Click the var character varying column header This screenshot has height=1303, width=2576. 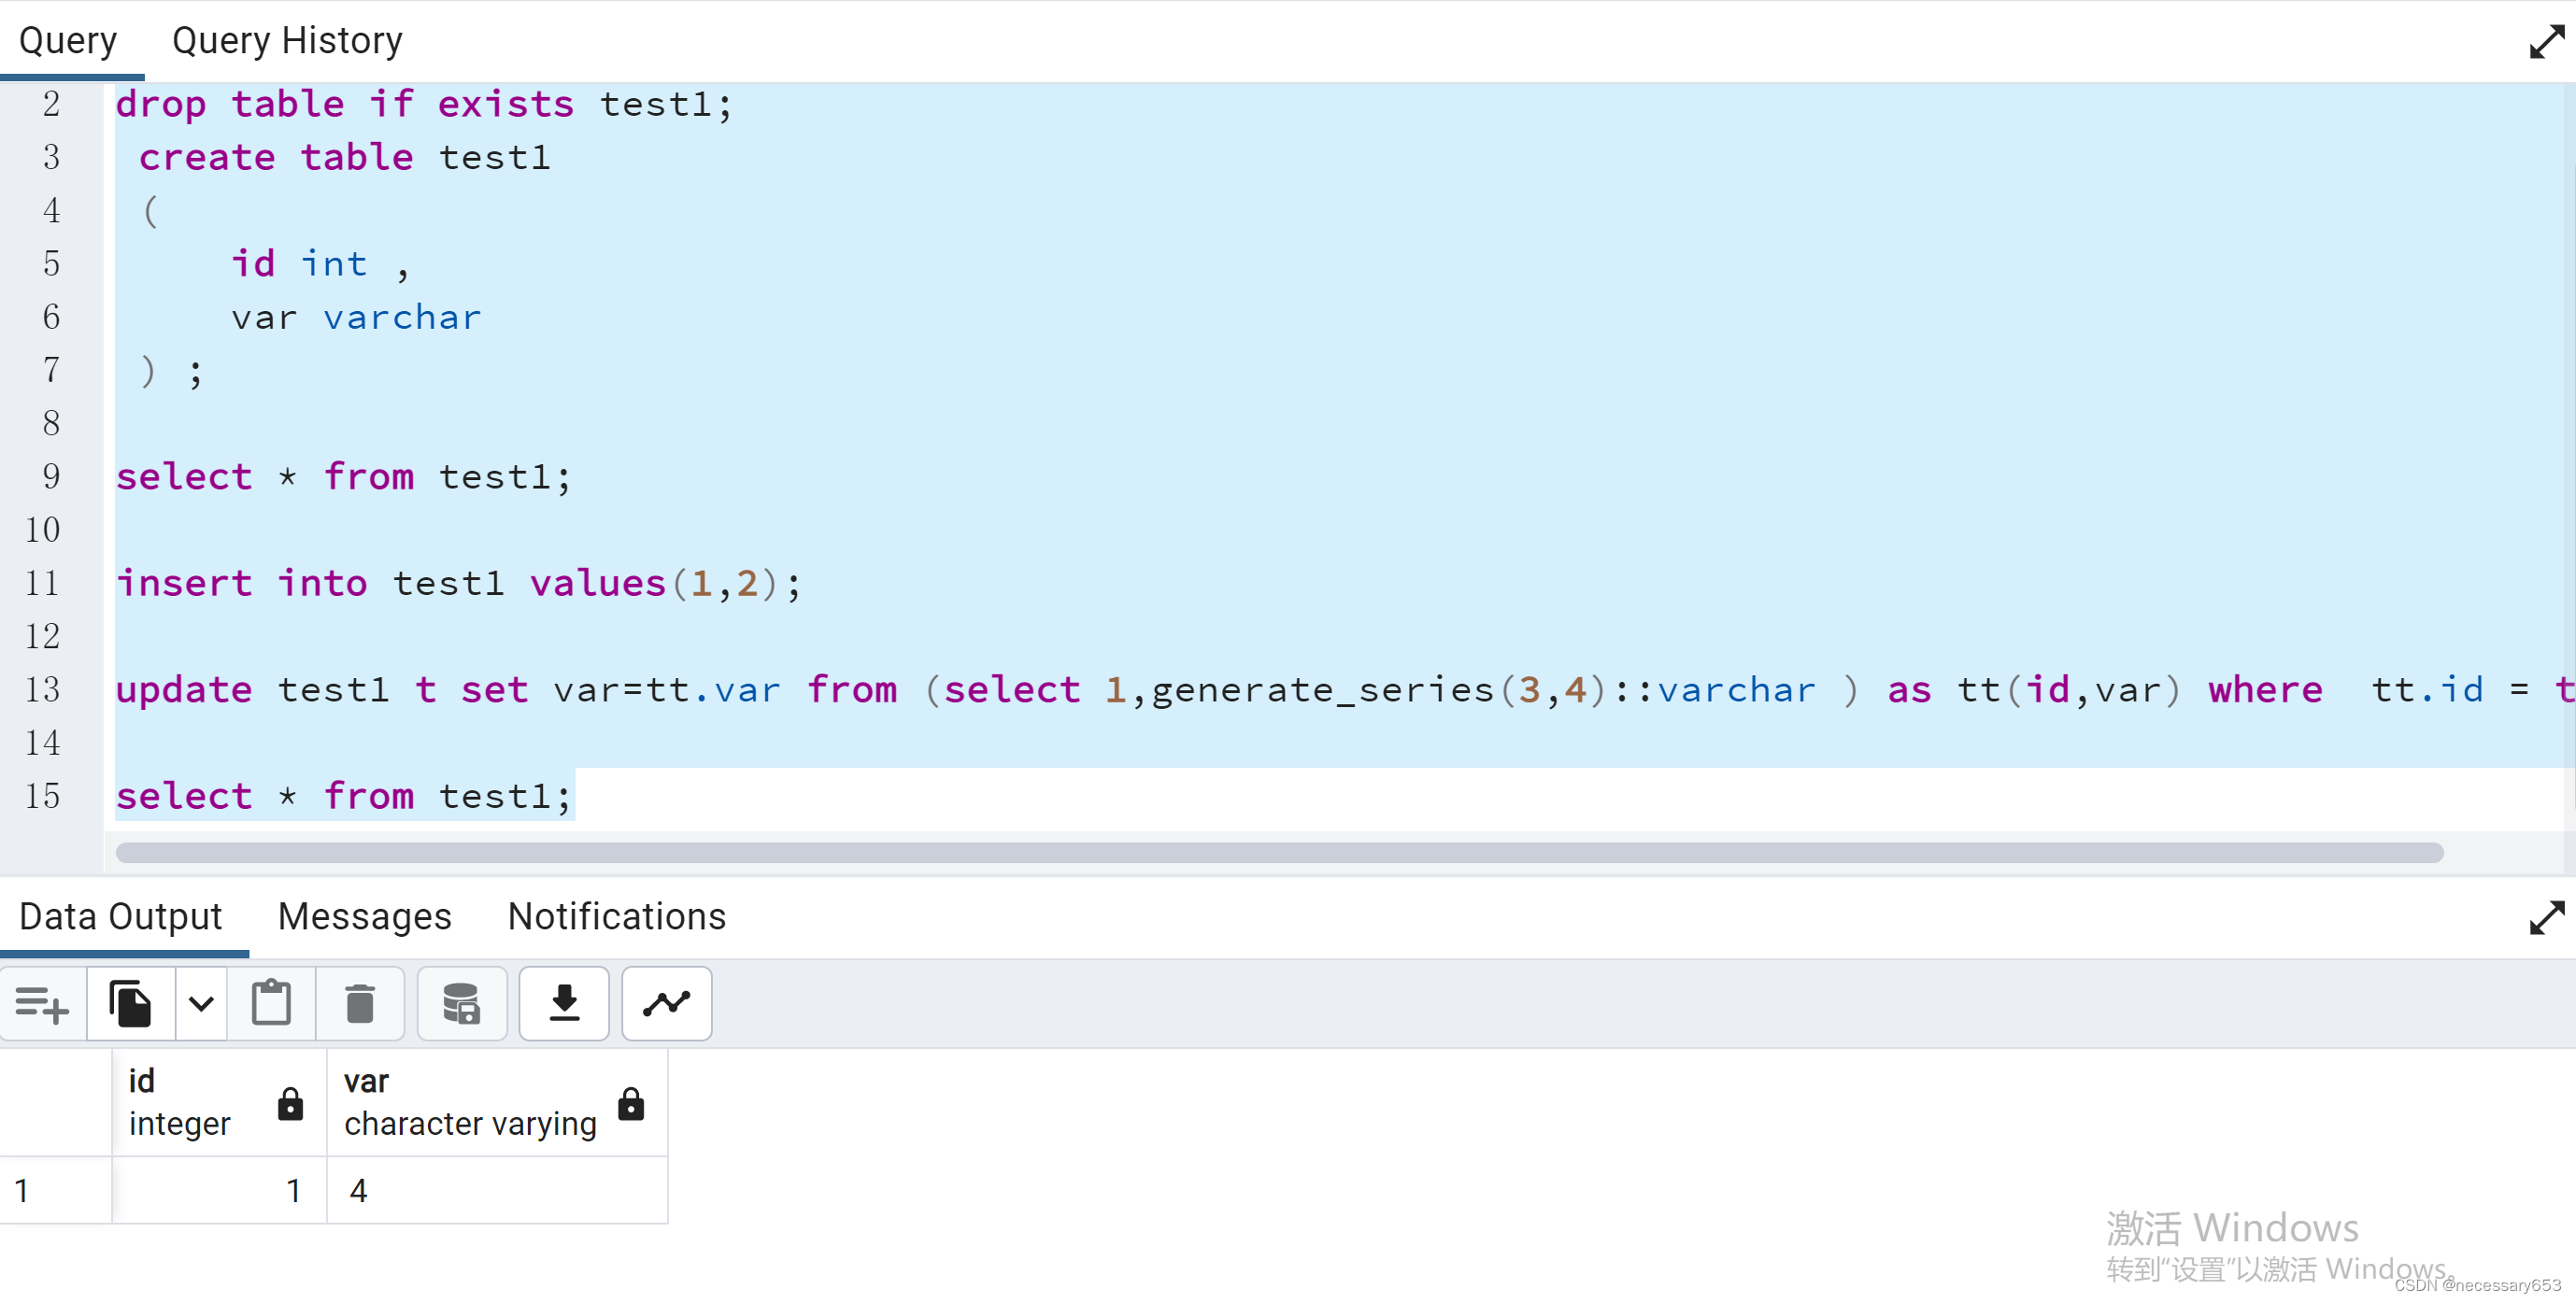point(470,1101)
